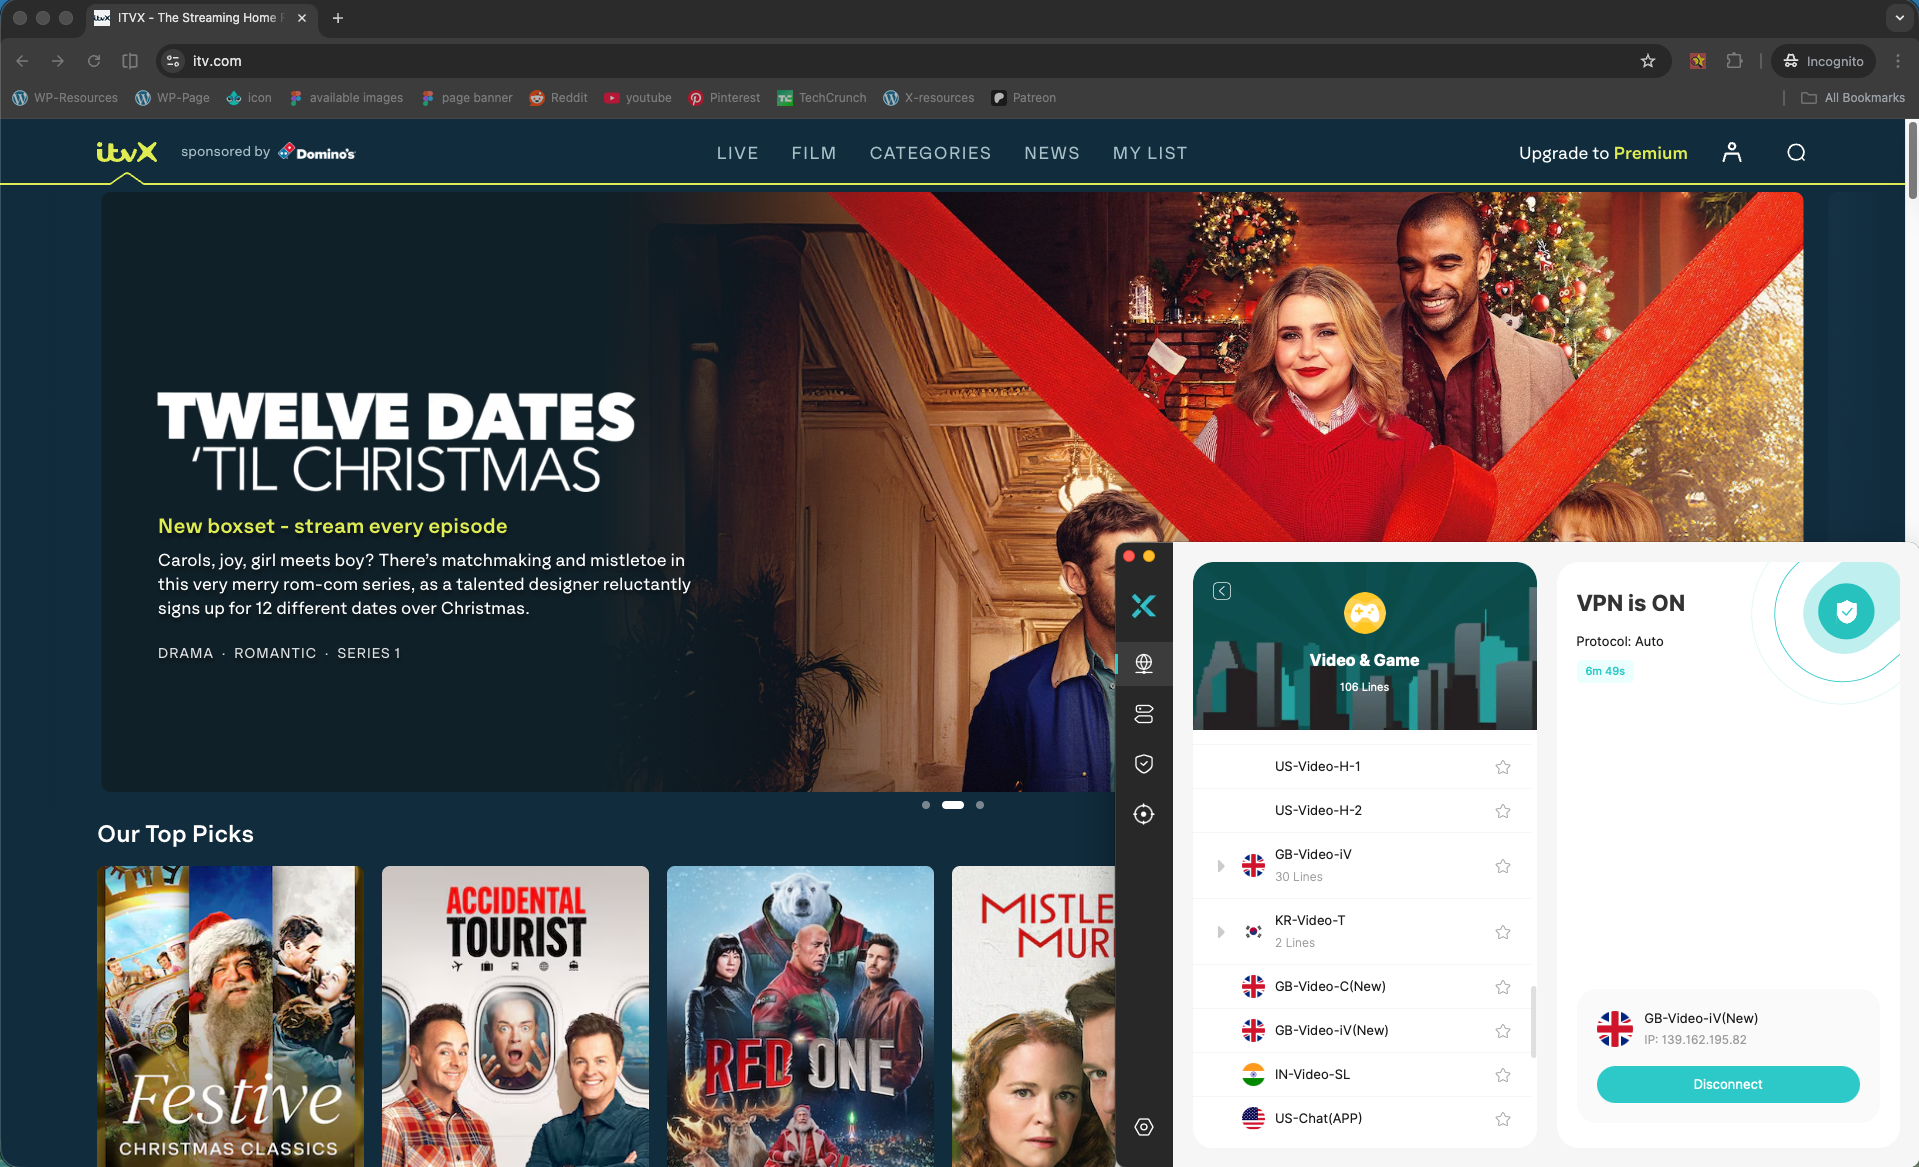Favorite the US-Video-H-1 server star
This screenshot has height=1167, width=1919.
[1502, 767]
